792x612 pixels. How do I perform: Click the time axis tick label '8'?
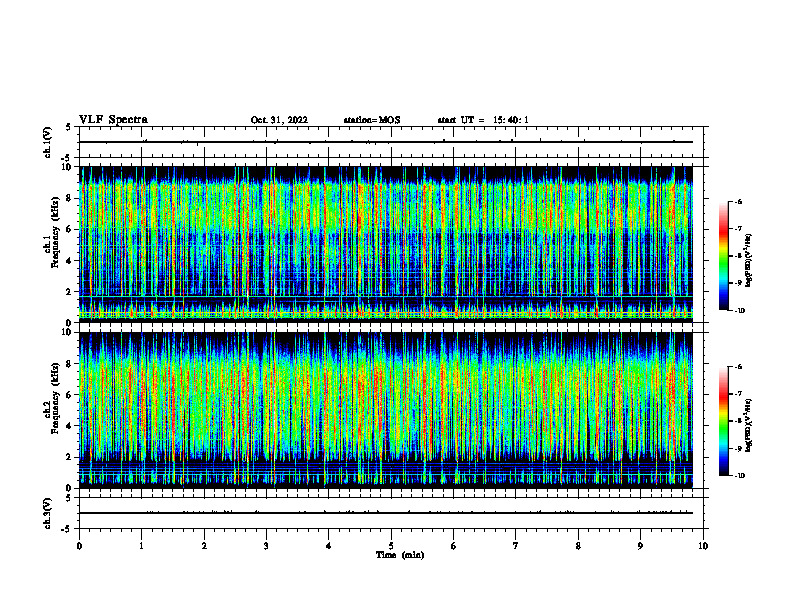tap(578, 546)
